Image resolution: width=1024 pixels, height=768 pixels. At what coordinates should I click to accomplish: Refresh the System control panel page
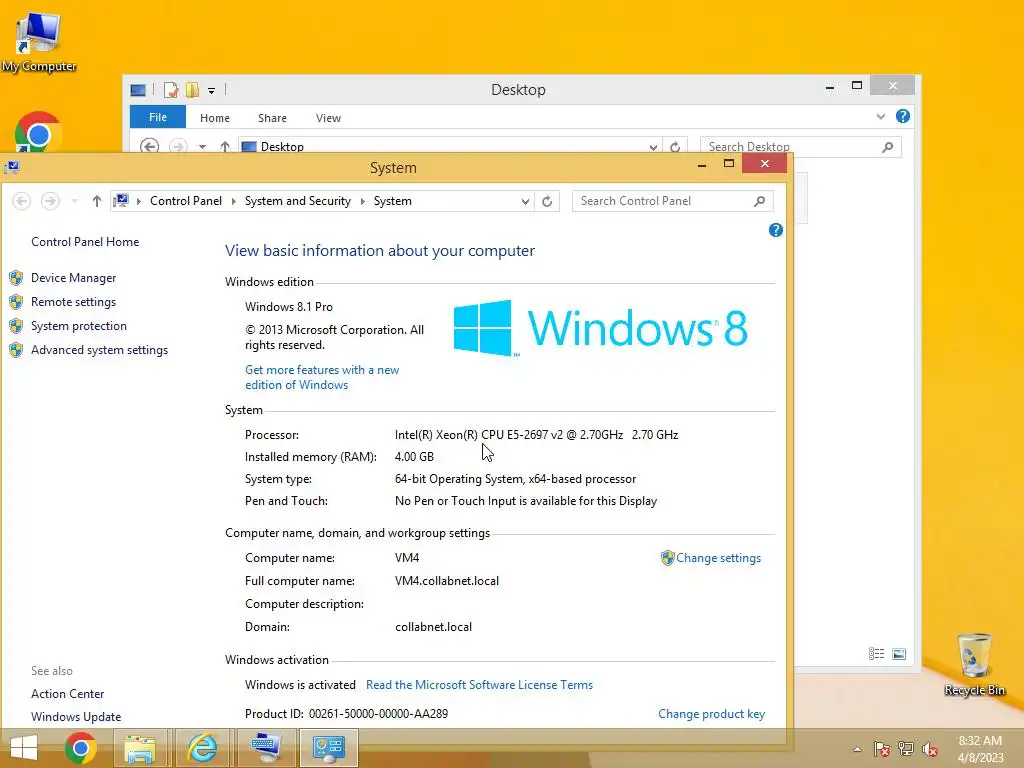pyautogui.click(x=547, y=201)
